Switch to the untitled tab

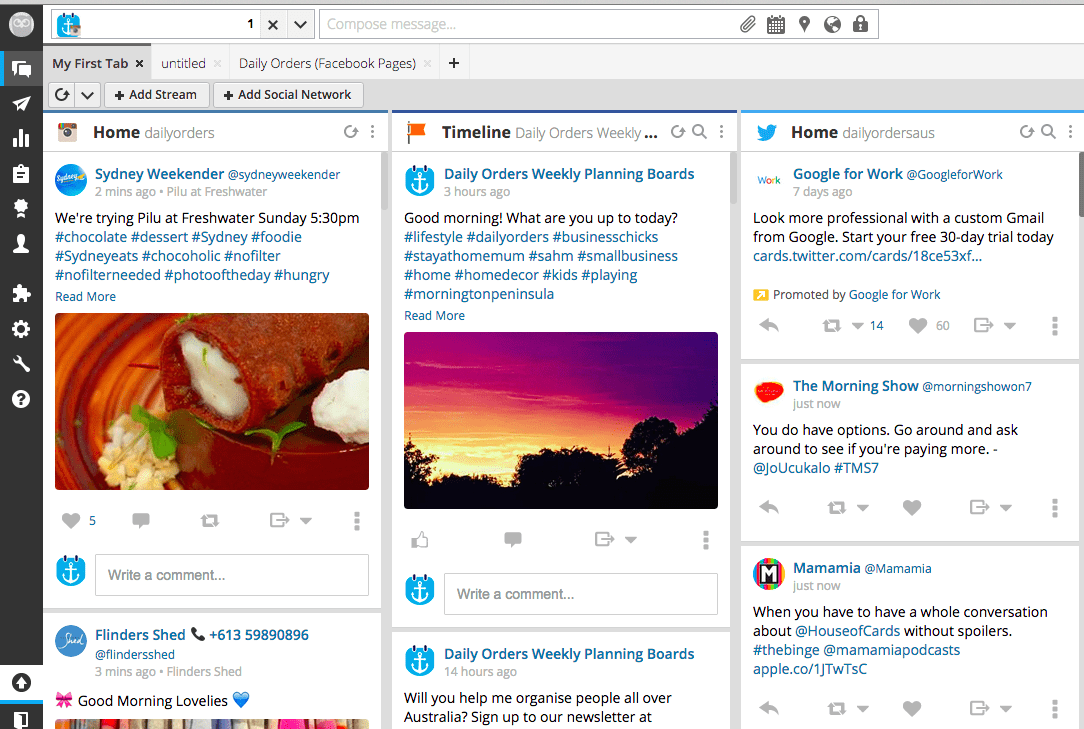coord(183,63)
